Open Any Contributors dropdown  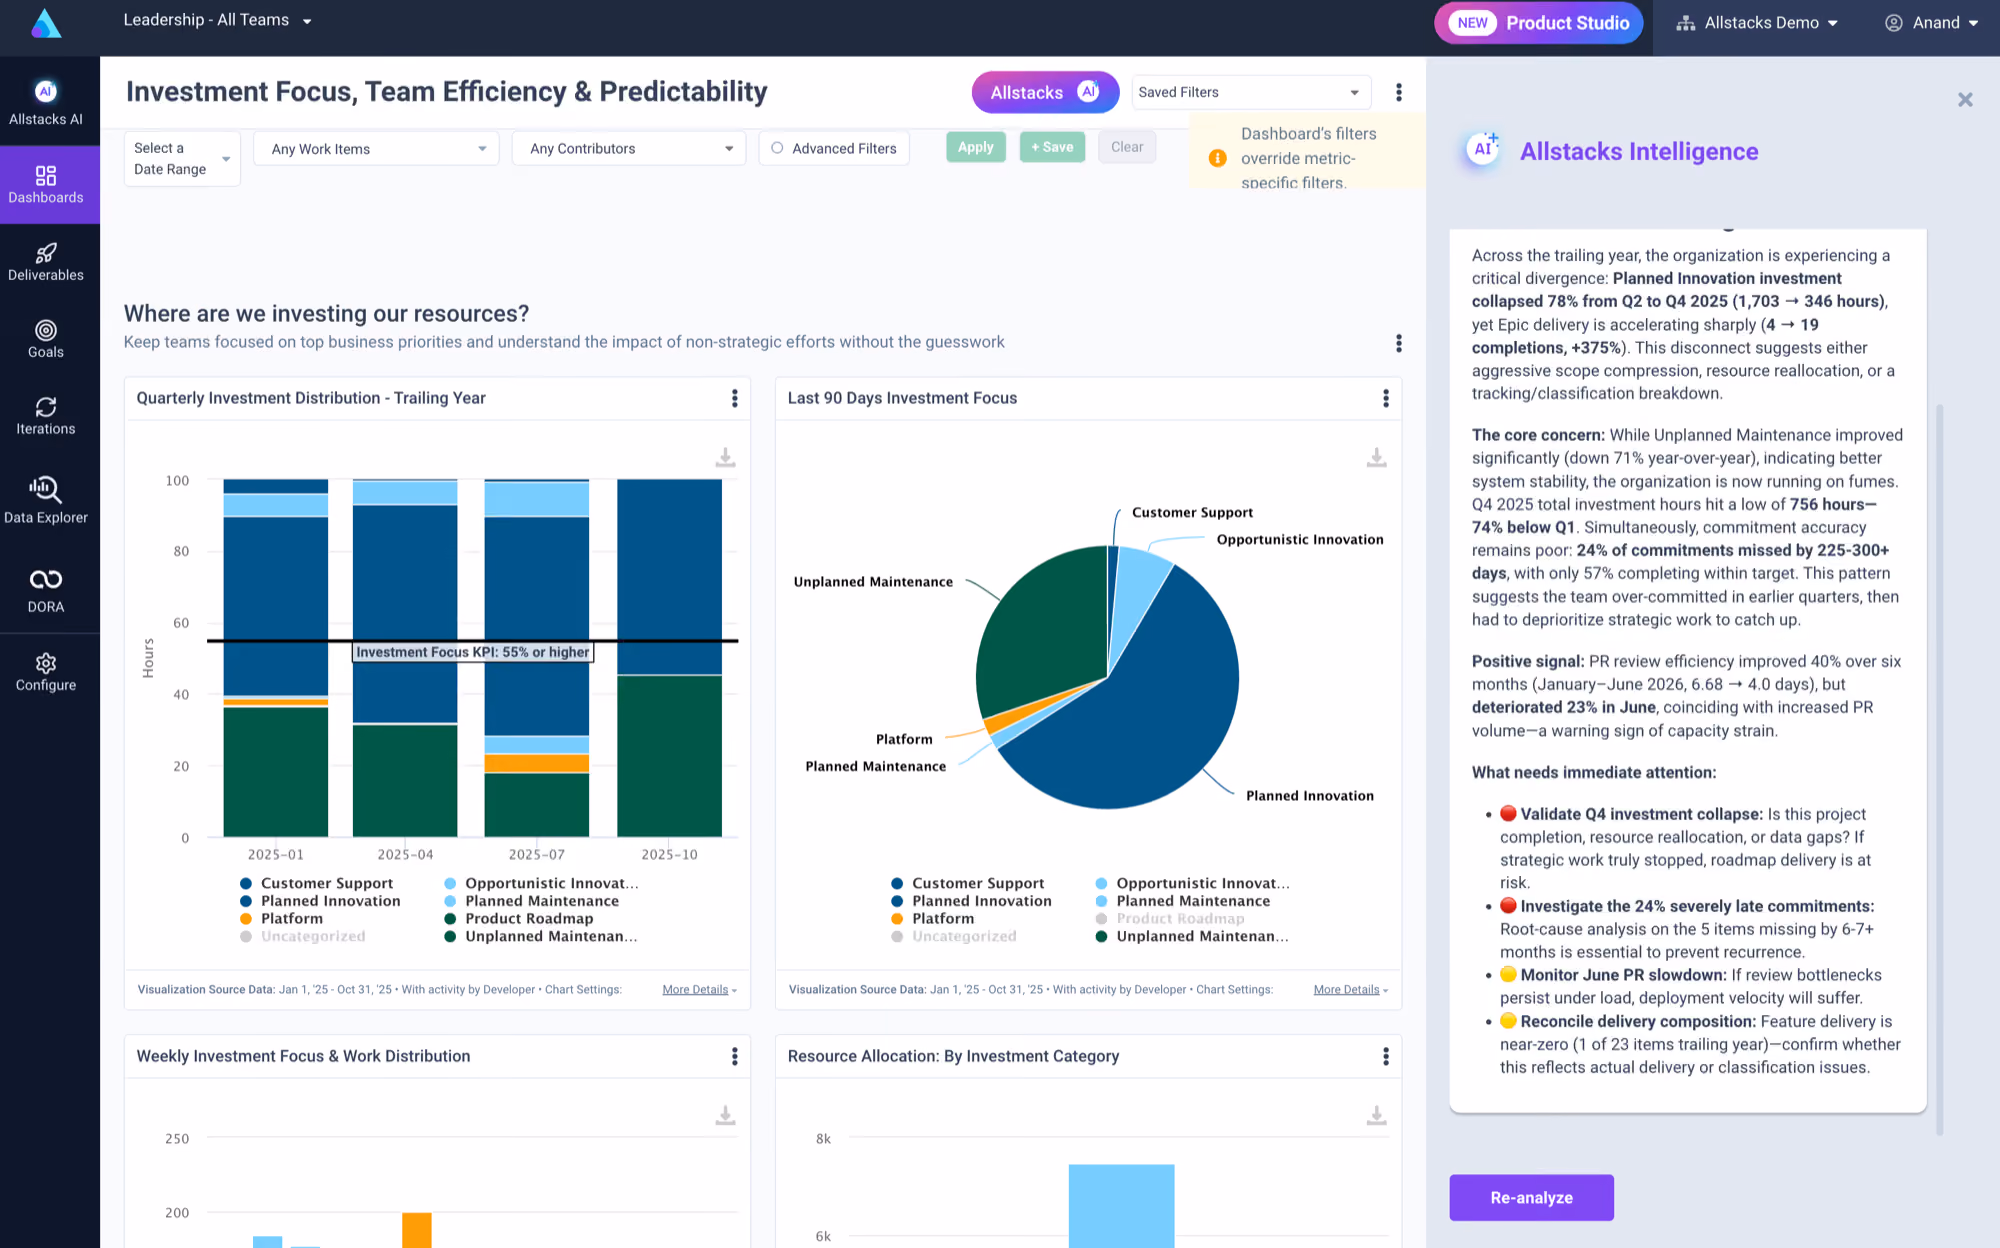[629, 148]
